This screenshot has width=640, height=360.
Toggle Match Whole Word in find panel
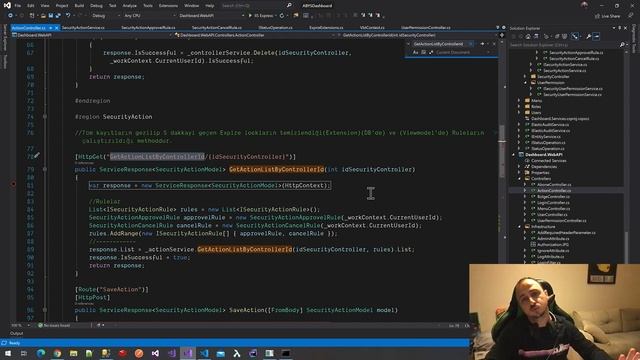(423, 52)
